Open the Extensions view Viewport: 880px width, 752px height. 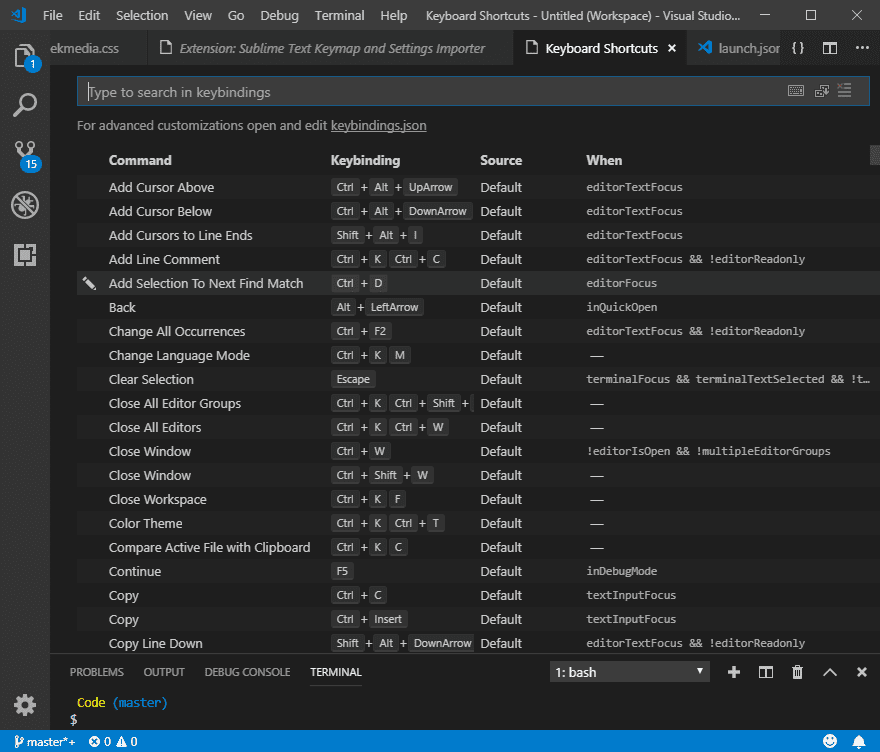tap(25, 255)
